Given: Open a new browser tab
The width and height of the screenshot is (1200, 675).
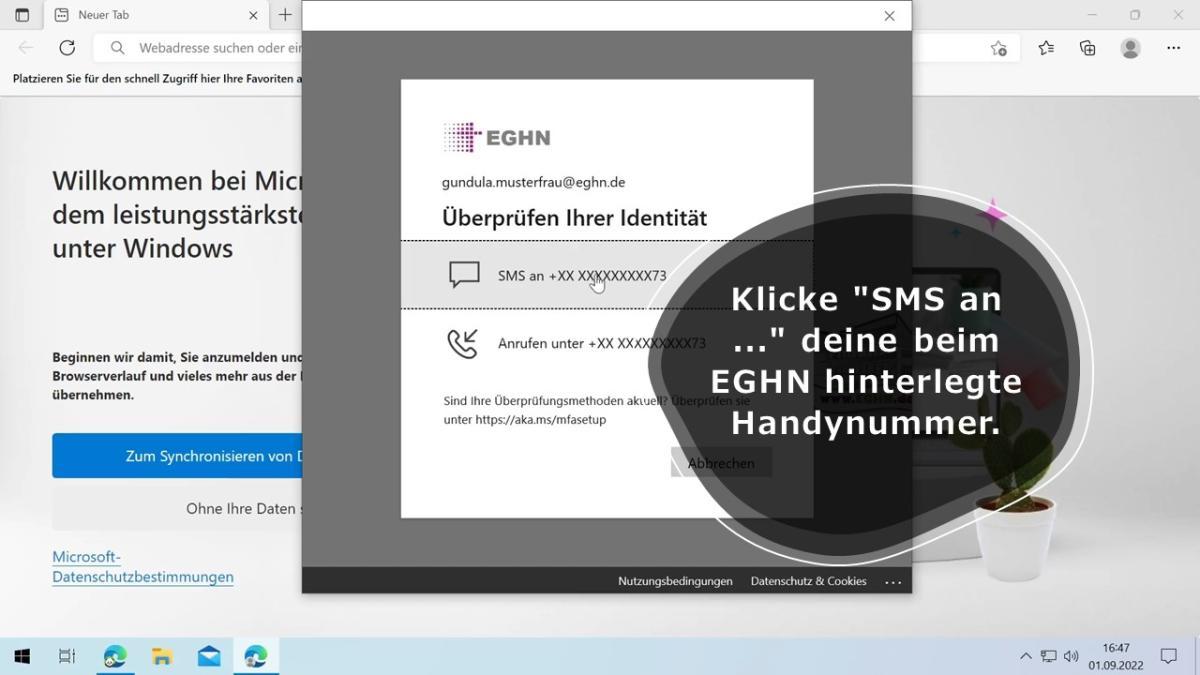Looking at the screenshot, I should point(285,15).
